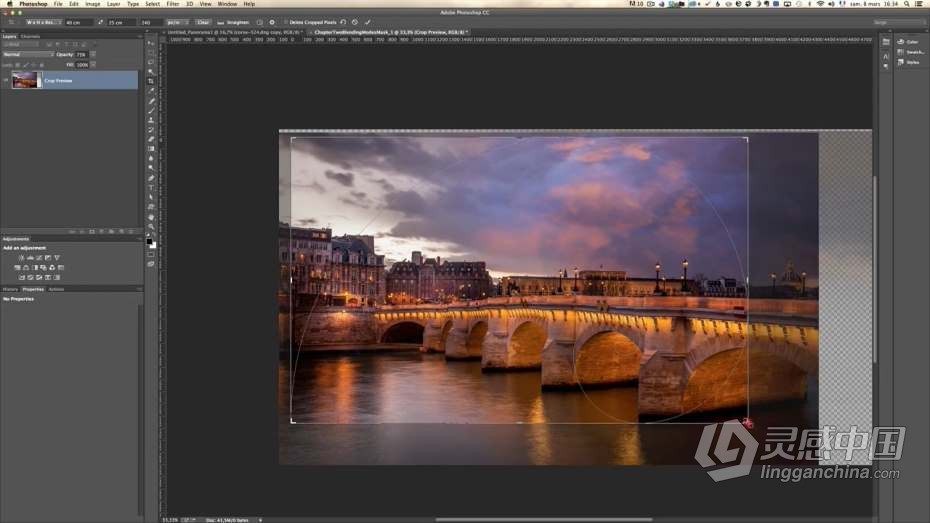Screen dimensions: 930x523
Task: Open the Image menu
Action: coord(93,4)
